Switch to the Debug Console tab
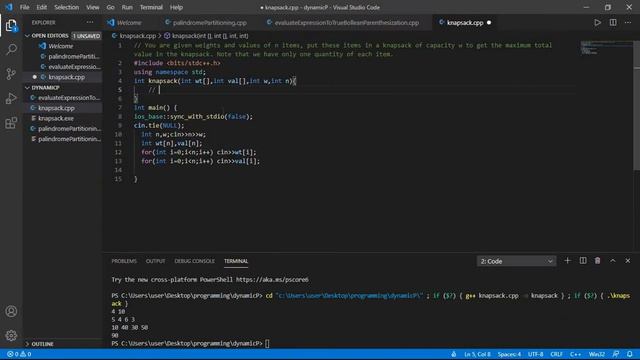Image resolution: width=640 pixels, height=360 pixels. (x=194, y=261)
